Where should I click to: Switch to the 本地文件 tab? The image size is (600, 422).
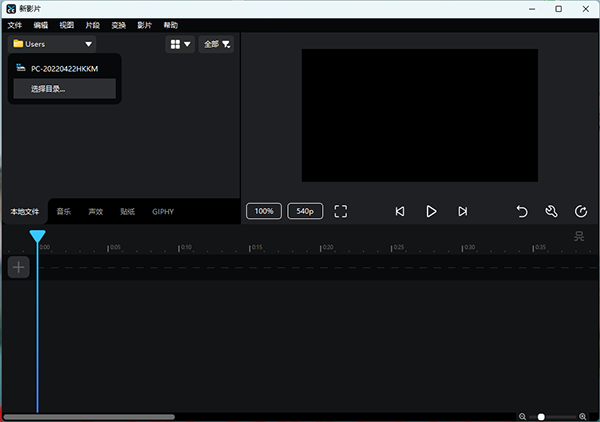tap(25, 212)
